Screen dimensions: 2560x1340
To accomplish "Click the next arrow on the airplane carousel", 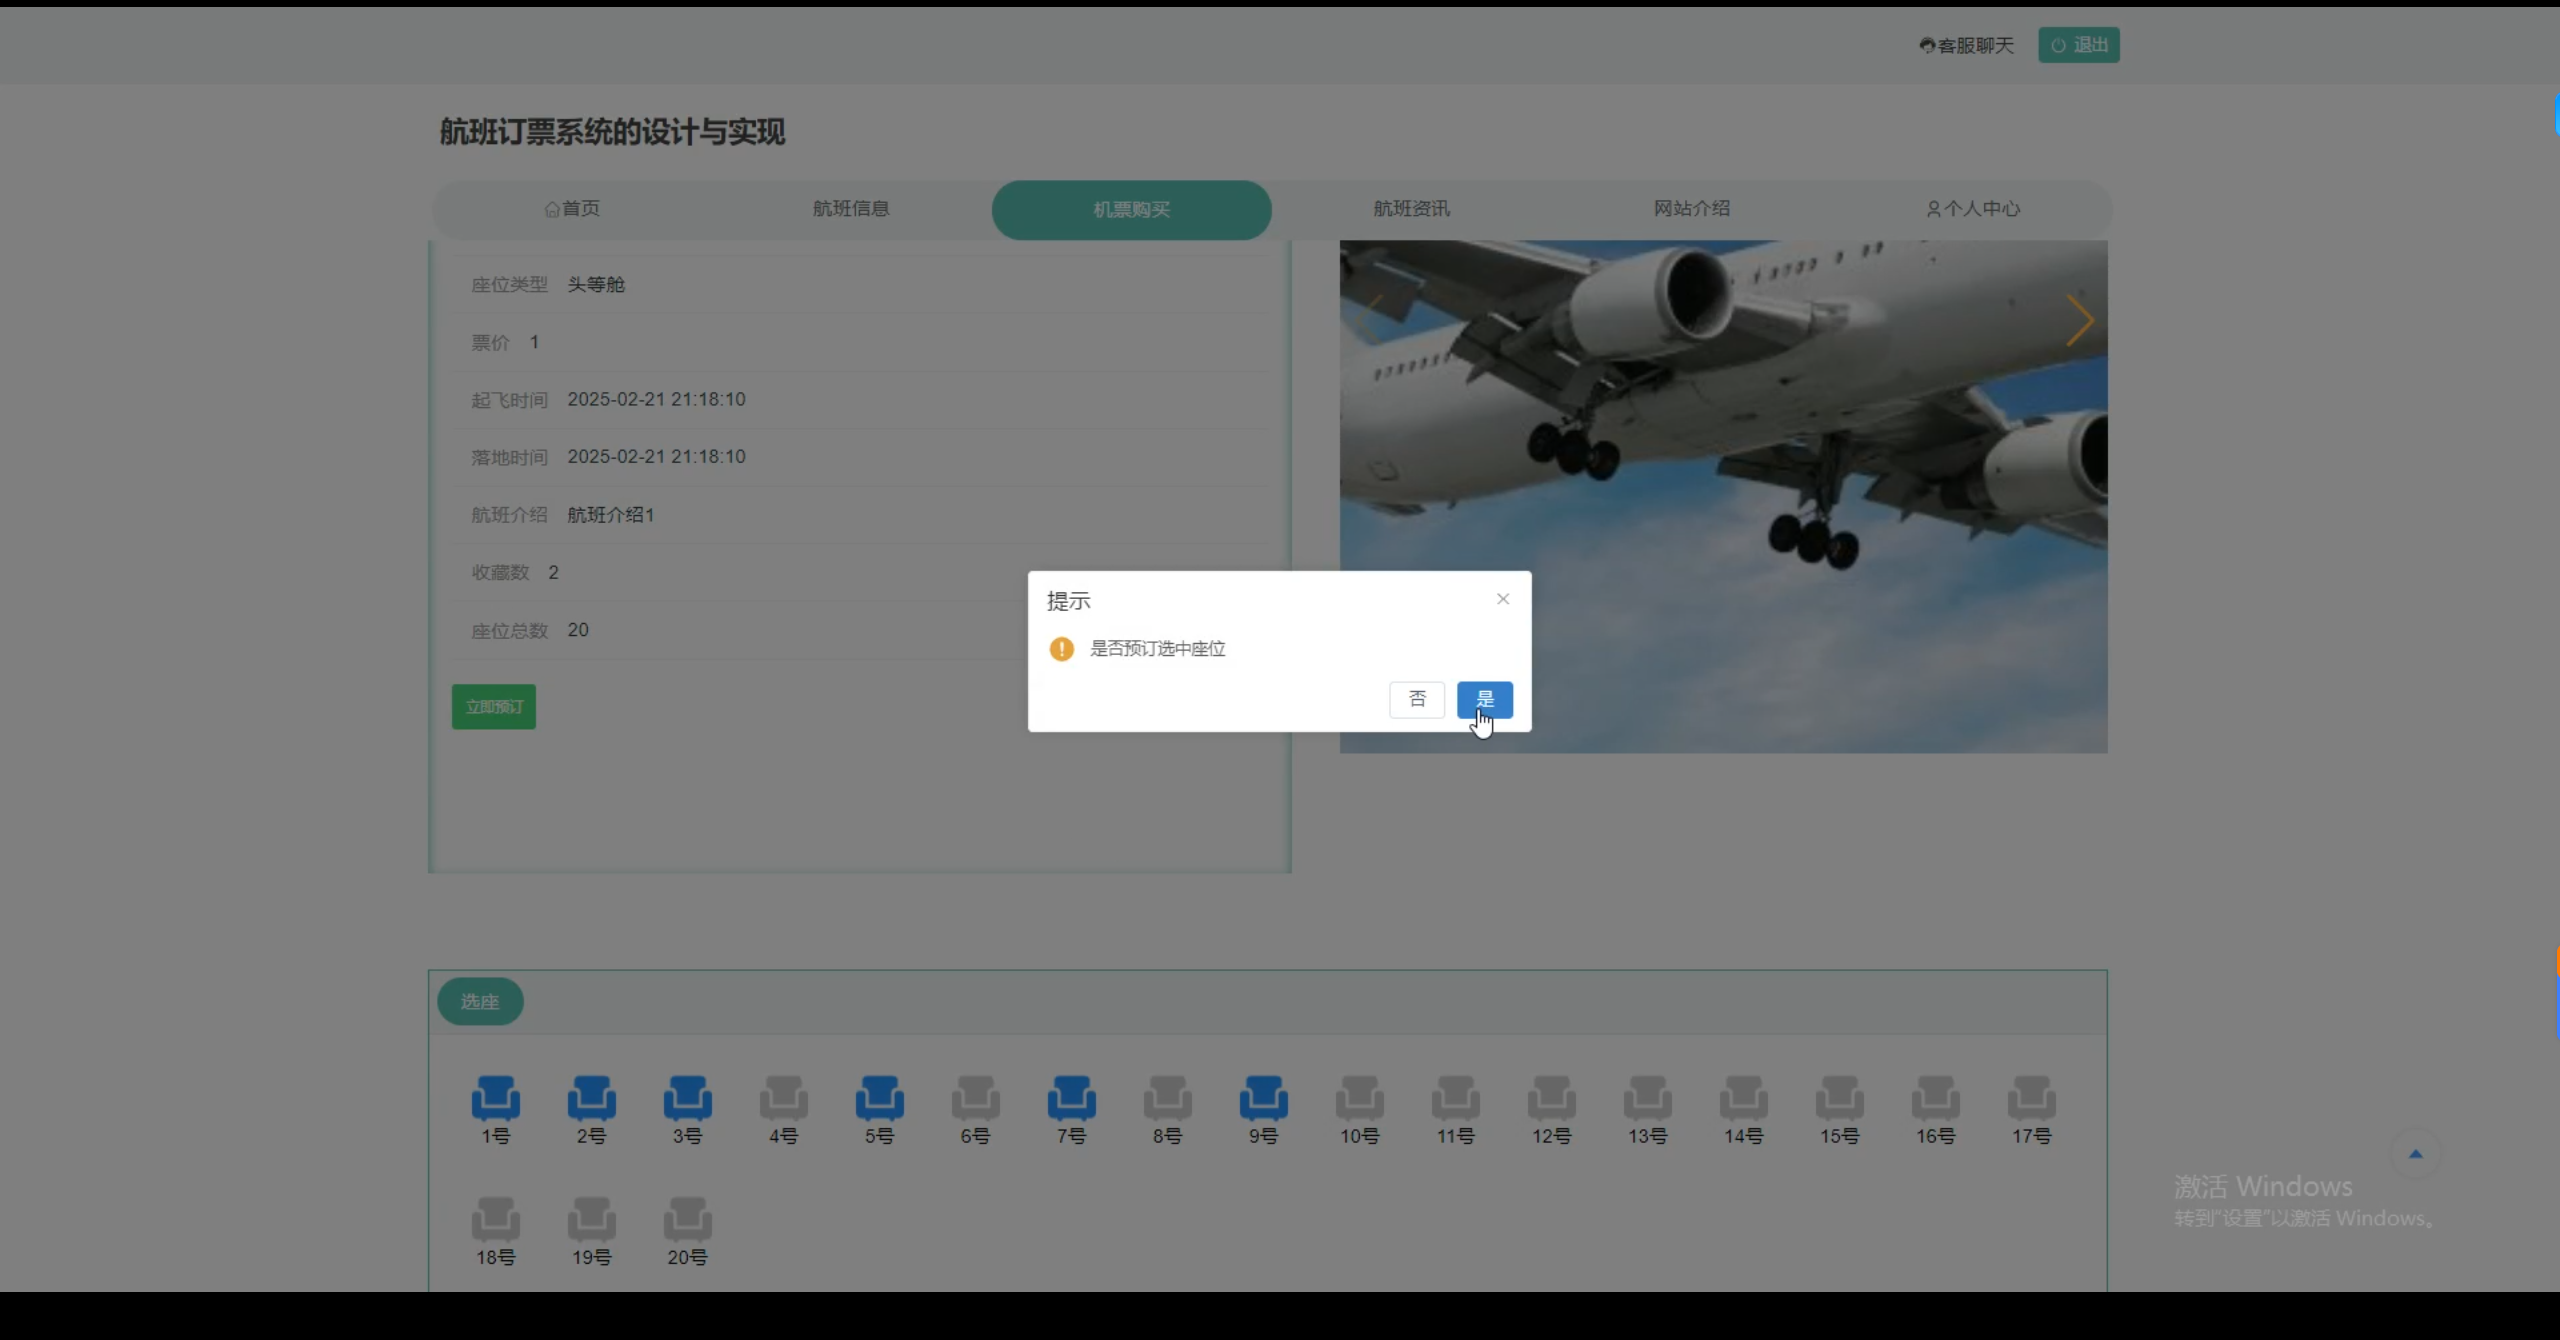I will (x=2080, y=320).
